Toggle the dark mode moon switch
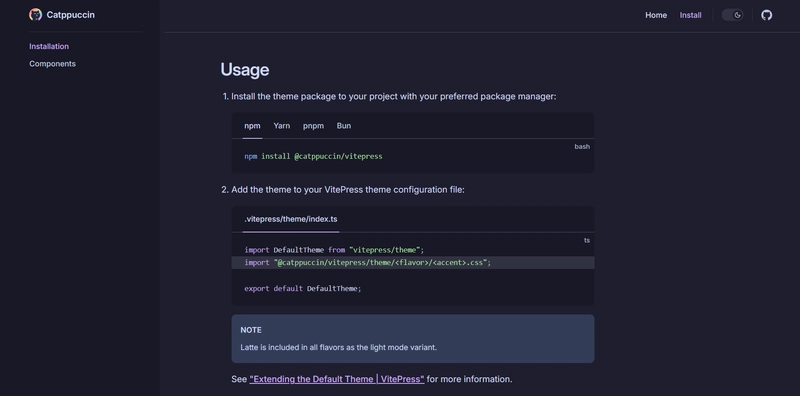 732,15
